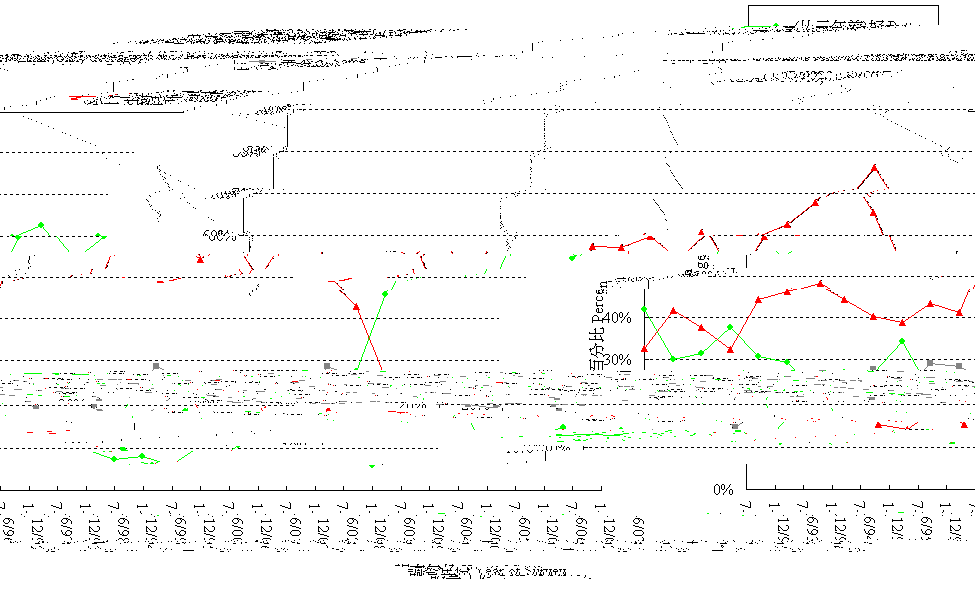Click the highest red triangle data point
The width and height of the screenshot is (975, 599).
874,168
